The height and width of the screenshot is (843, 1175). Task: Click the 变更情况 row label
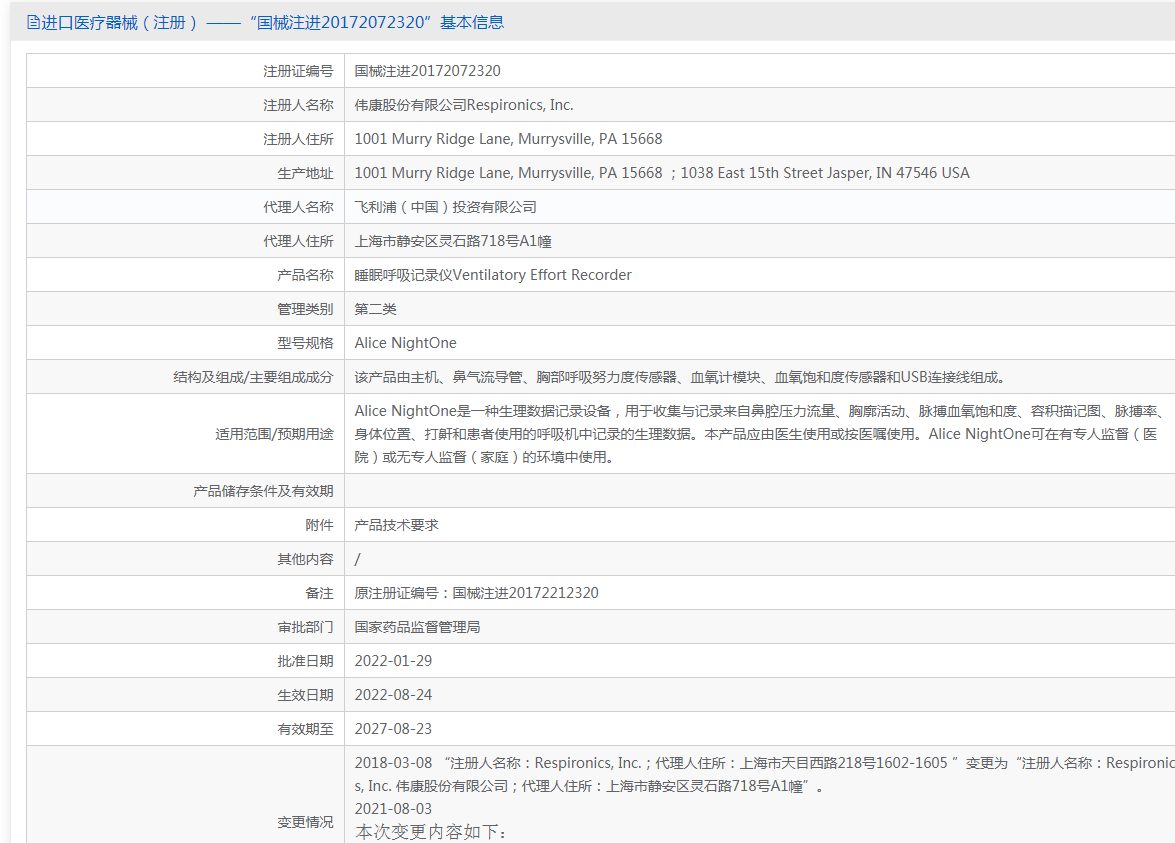point(305,822)
